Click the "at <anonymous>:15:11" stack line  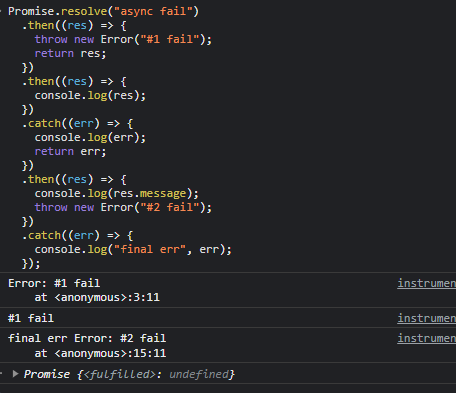point(100,353)
